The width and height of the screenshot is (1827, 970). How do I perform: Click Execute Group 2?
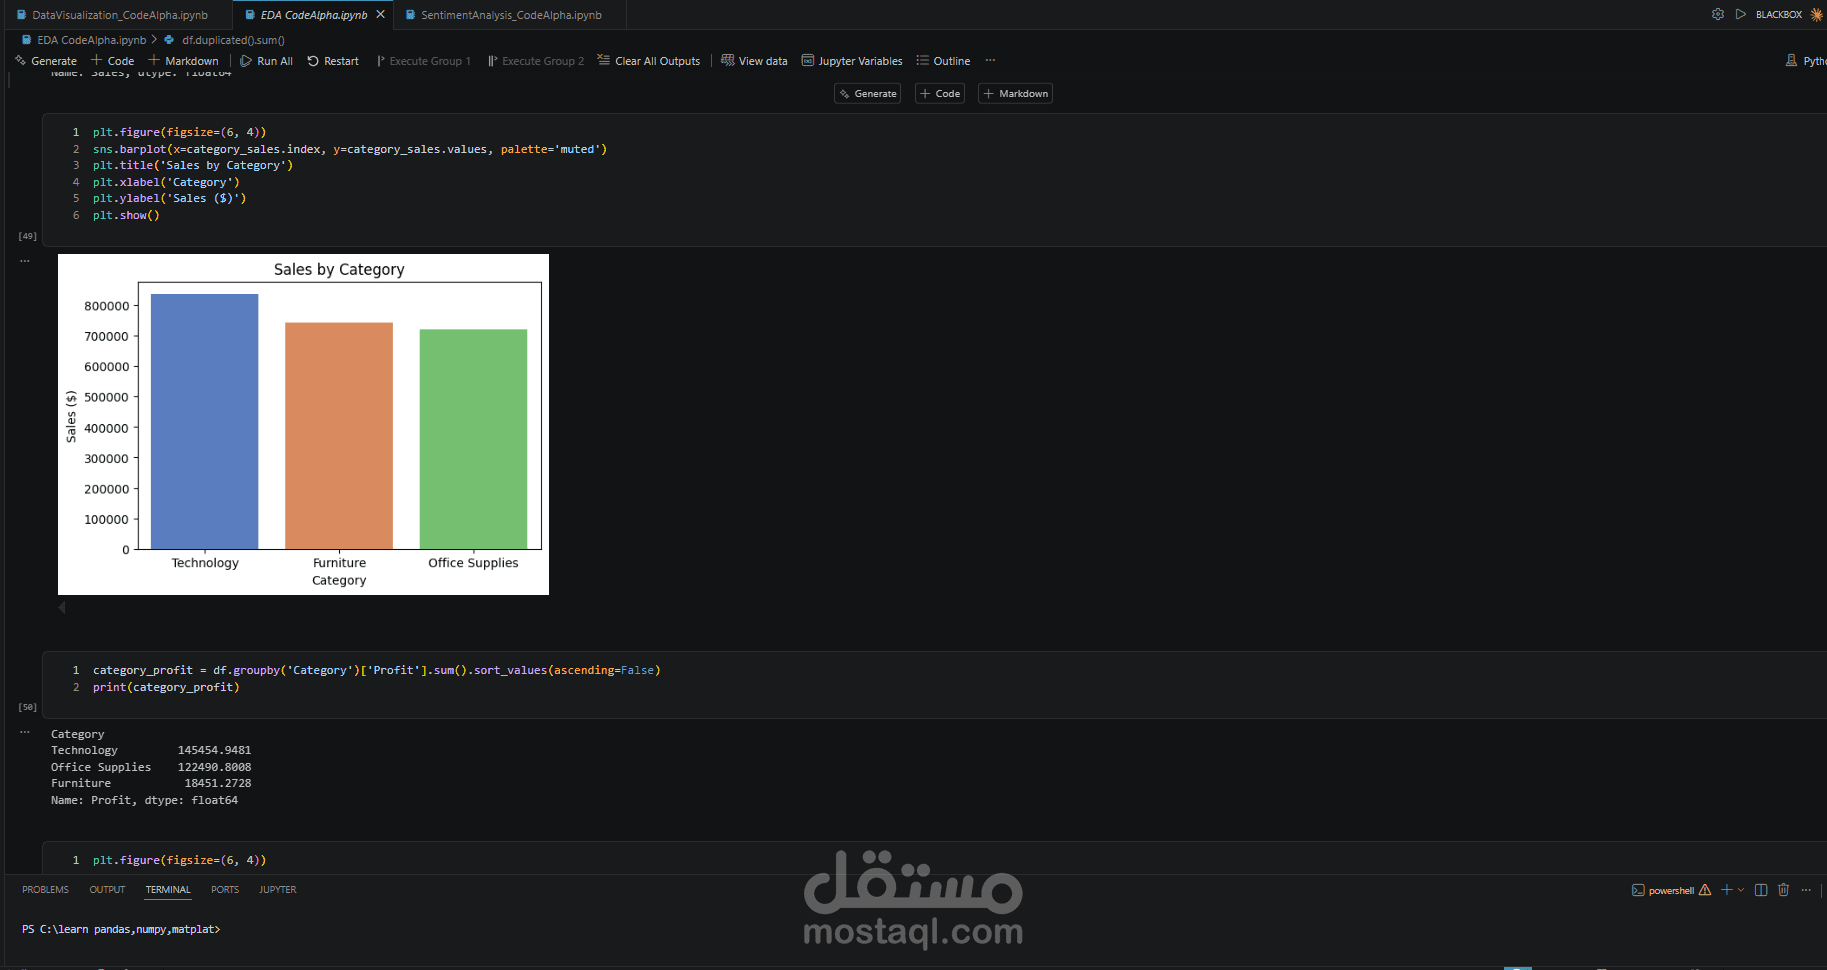pyautogui.click(x=536, y=61)
